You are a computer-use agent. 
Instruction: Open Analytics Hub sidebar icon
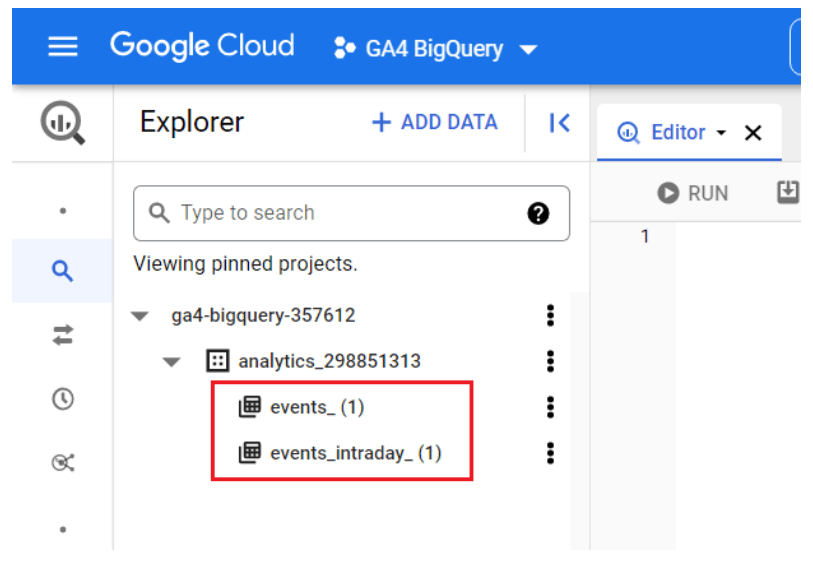tap(63, 462)
